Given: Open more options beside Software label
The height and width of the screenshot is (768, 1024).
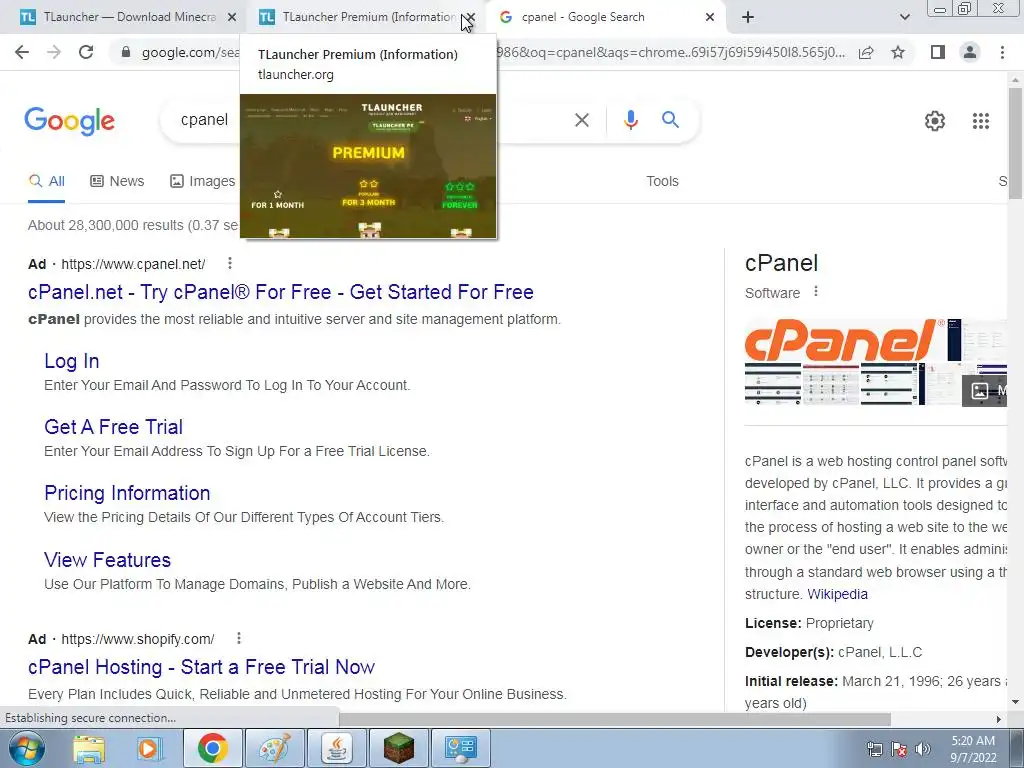Looking at the screenshot, I should 815,292.
